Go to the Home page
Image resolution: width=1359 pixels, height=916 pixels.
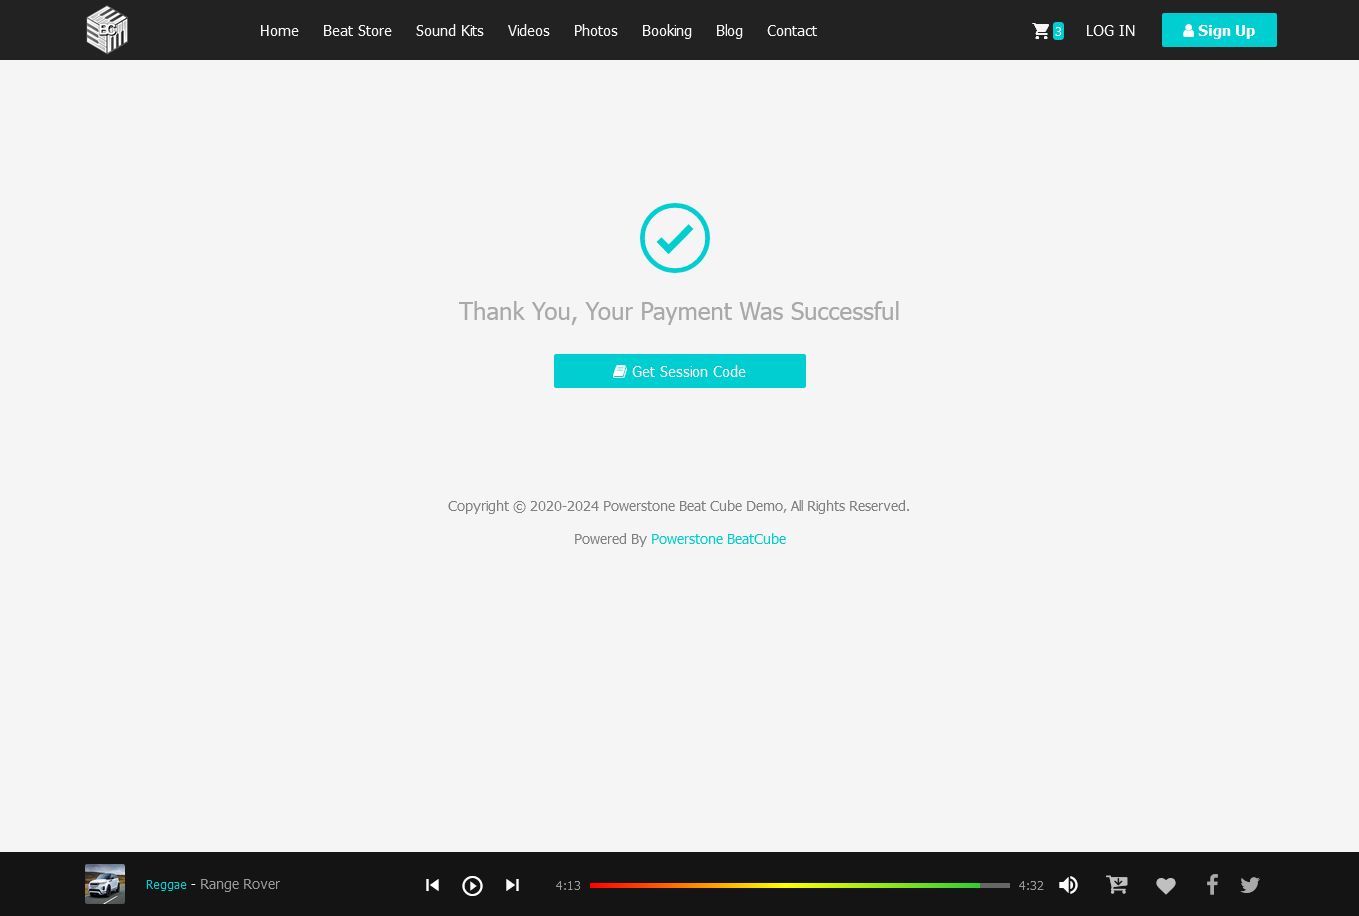click(x=279, y=31)
